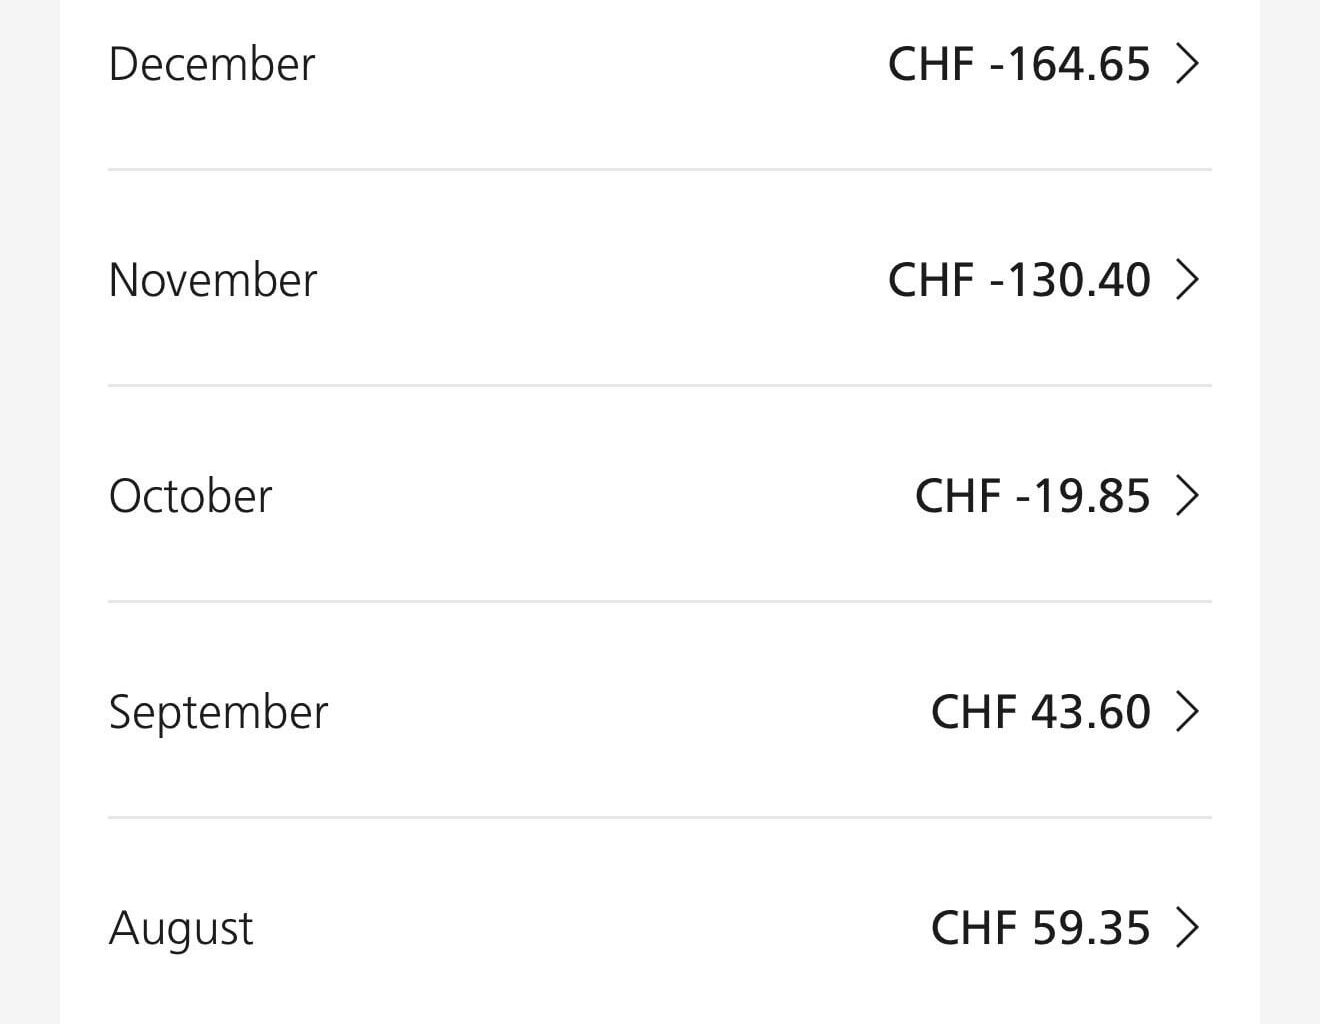Click the arrow beside CHF 59.35

coord(1189,927)
